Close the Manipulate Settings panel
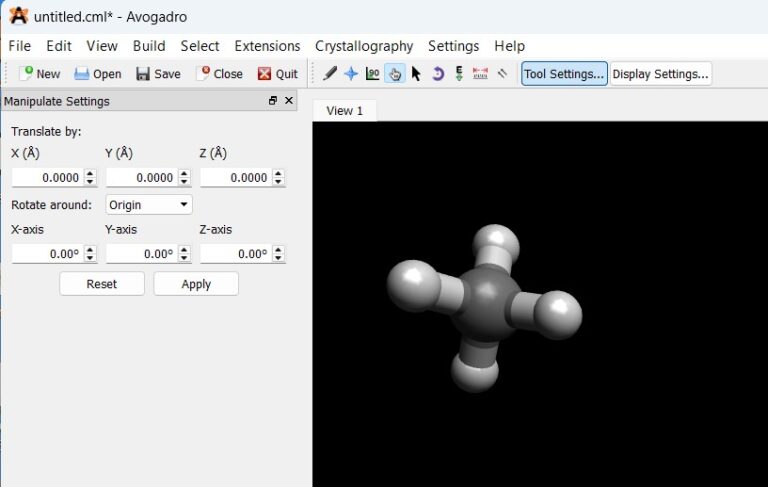Viewport: 768px width, 487px height. (289, 100)
